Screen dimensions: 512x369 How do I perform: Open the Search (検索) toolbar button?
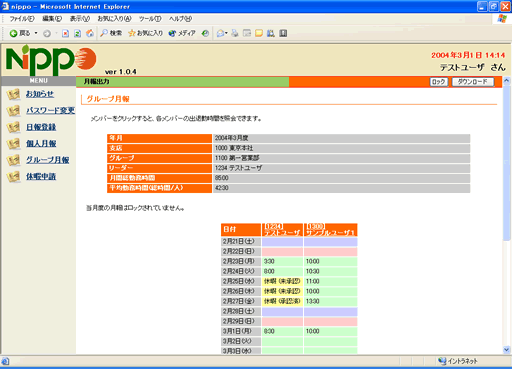(x=111, y=33)
